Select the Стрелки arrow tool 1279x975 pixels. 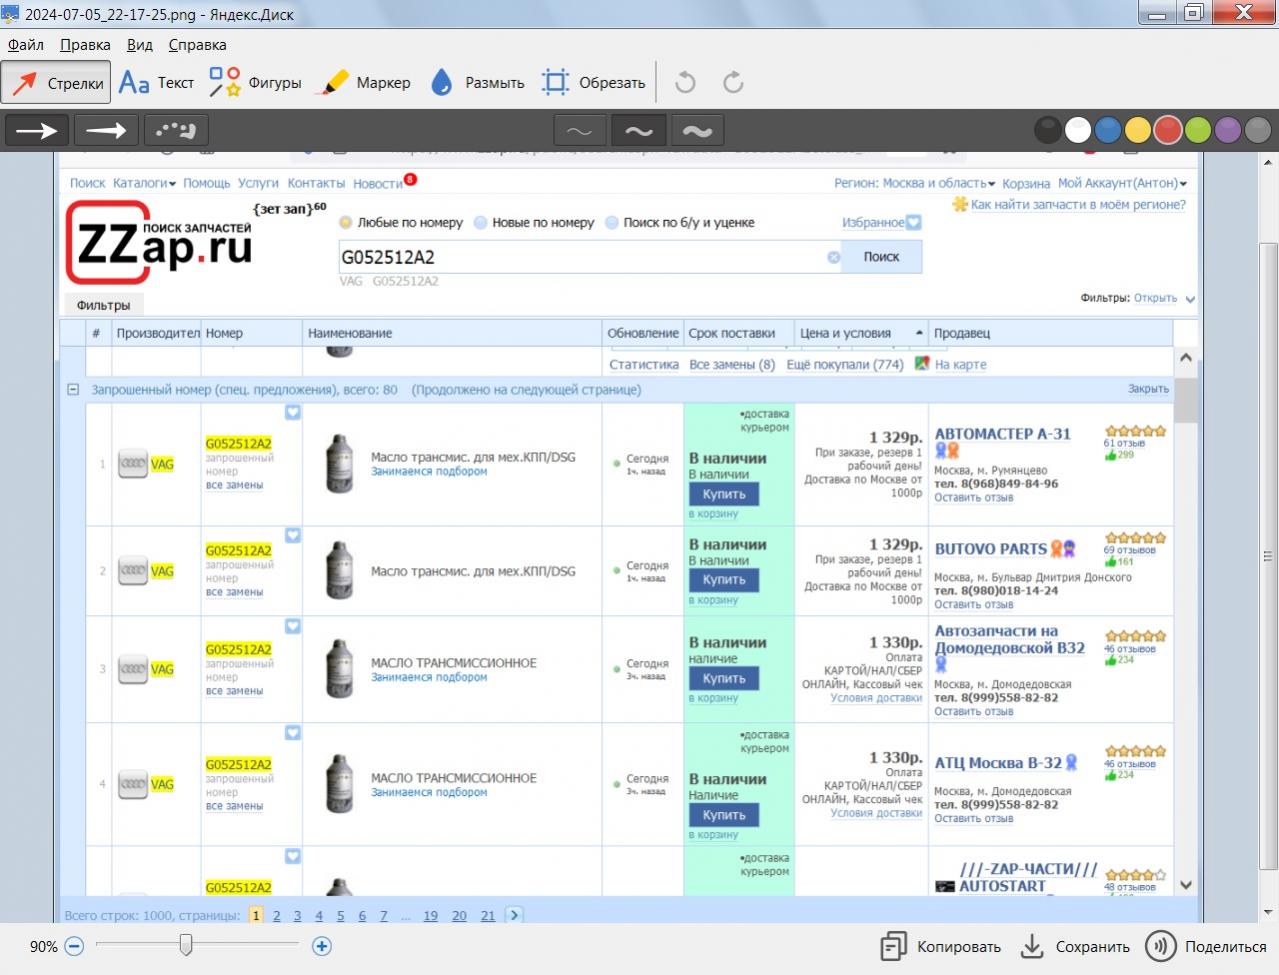(x=56, y=83)
